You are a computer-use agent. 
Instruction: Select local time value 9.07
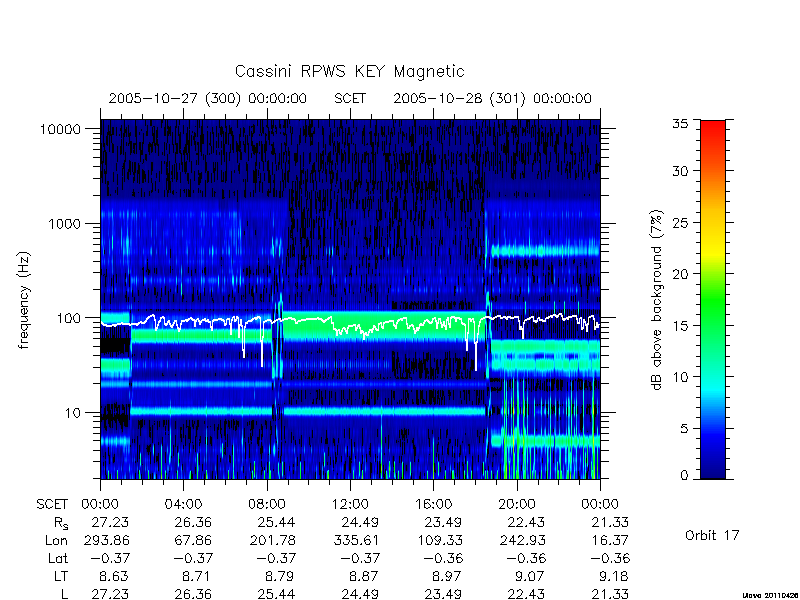pyautogui.click(x=530, y=577)
